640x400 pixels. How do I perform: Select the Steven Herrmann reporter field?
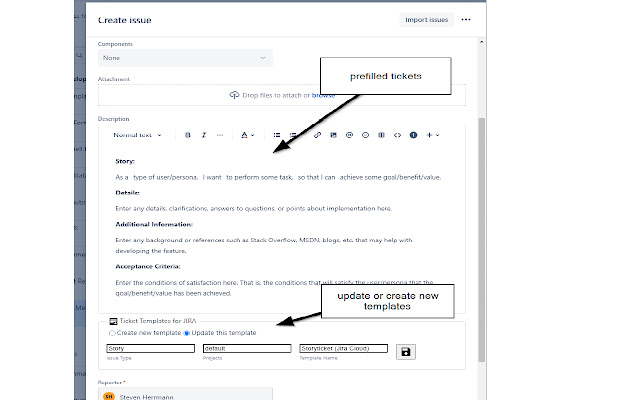(185, 394)
